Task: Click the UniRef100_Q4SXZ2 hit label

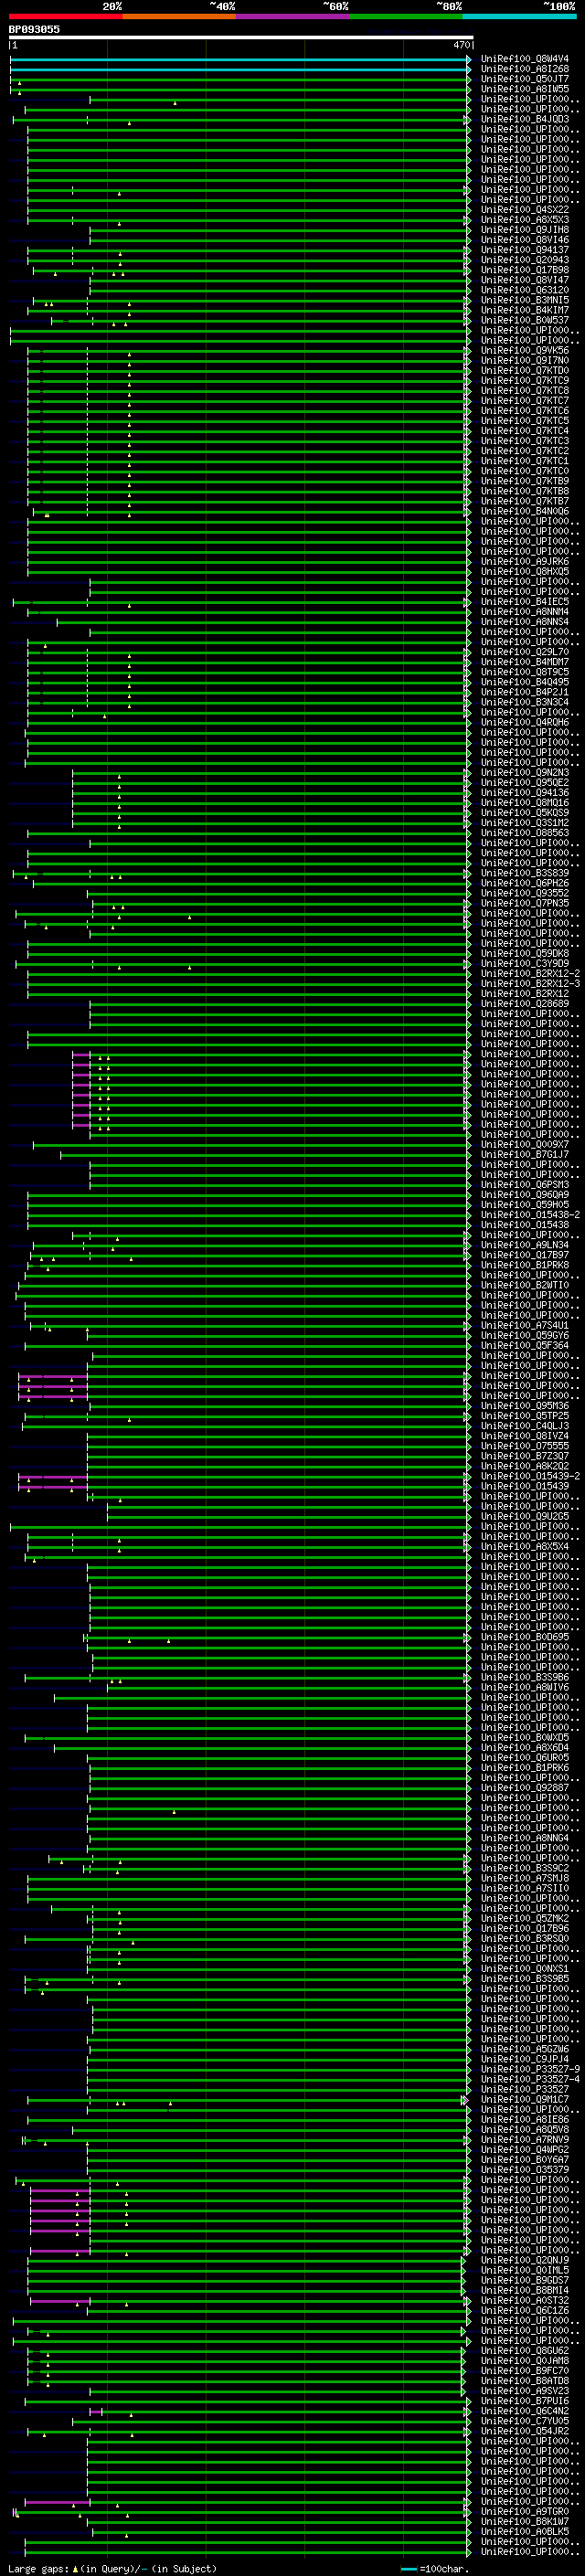Action: [x=525, y=210]
